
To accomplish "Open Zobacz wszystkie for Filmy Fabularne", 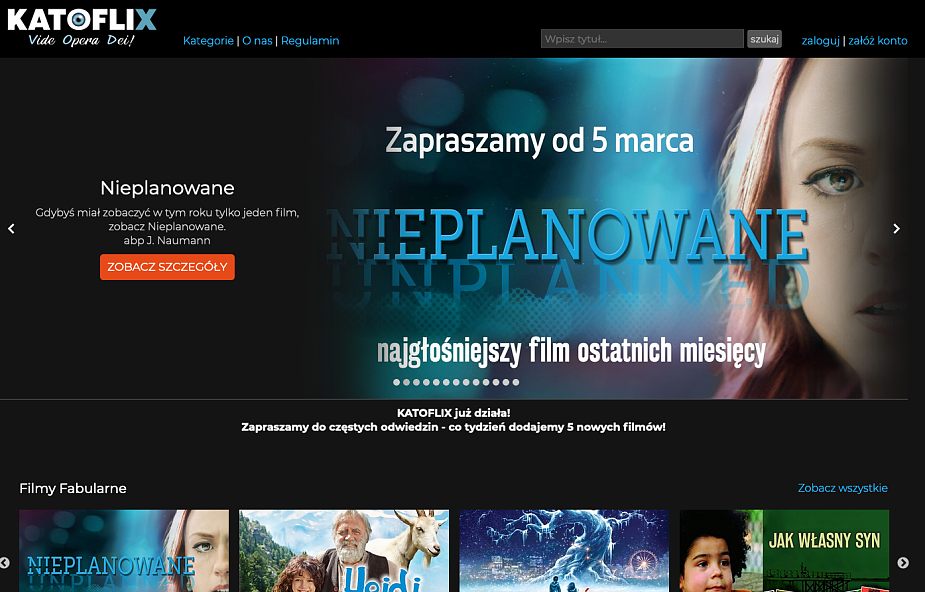I will coord(842,488).
